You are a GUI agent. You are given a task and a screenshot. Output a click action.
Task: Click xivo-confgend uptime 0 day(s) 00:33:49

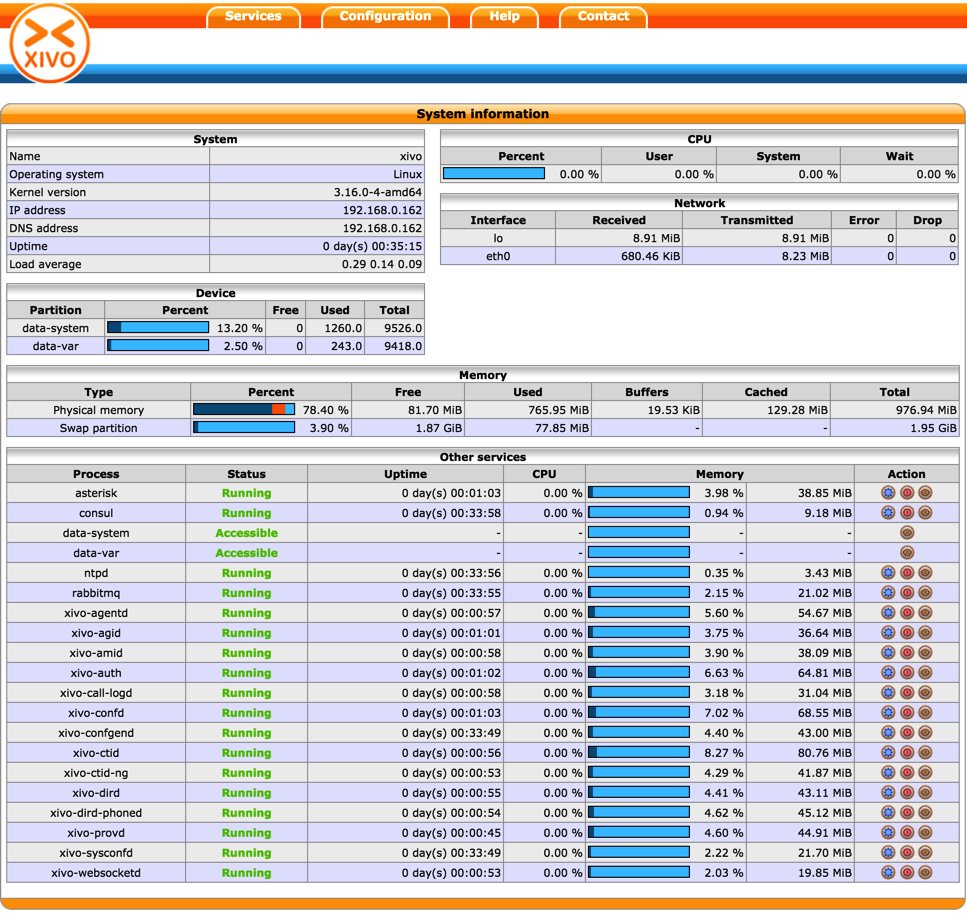coord(451,733)
